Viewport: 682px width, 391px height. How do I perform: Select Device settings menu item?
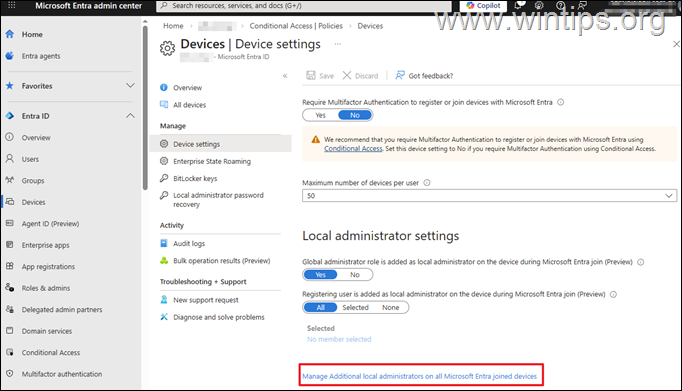[x=220, y=144]
